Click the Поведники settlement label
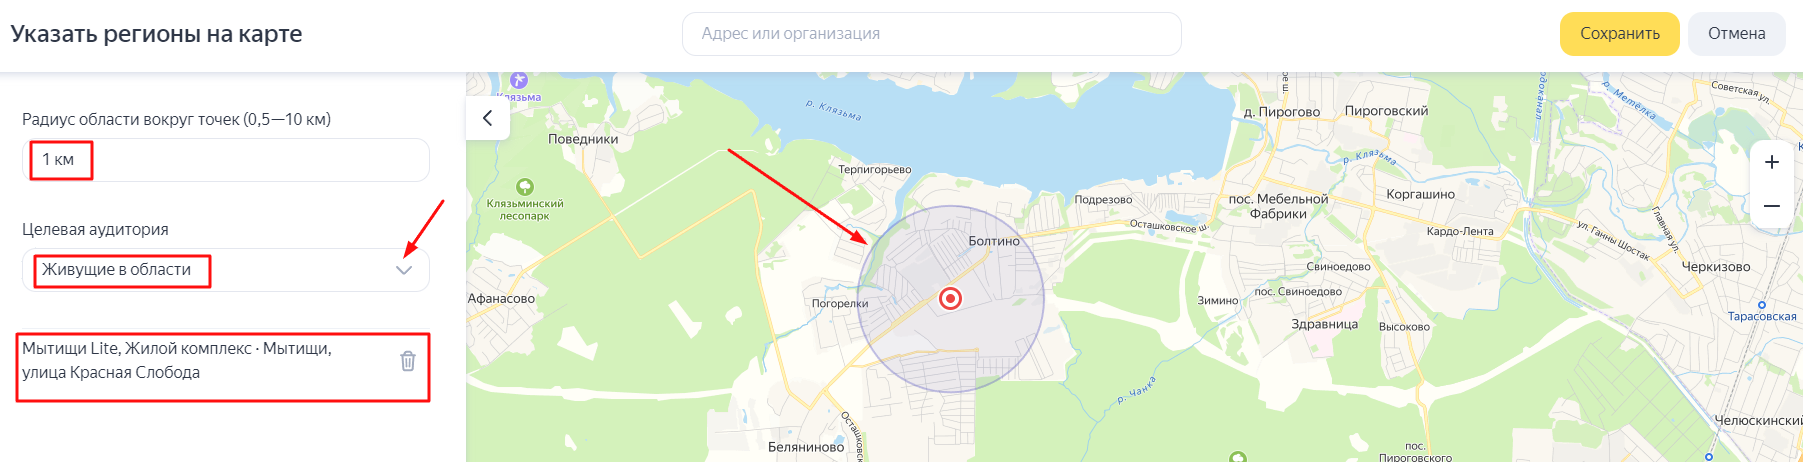Image resolution: width=1803 pixels, height=462 pixels. [583, 139]
